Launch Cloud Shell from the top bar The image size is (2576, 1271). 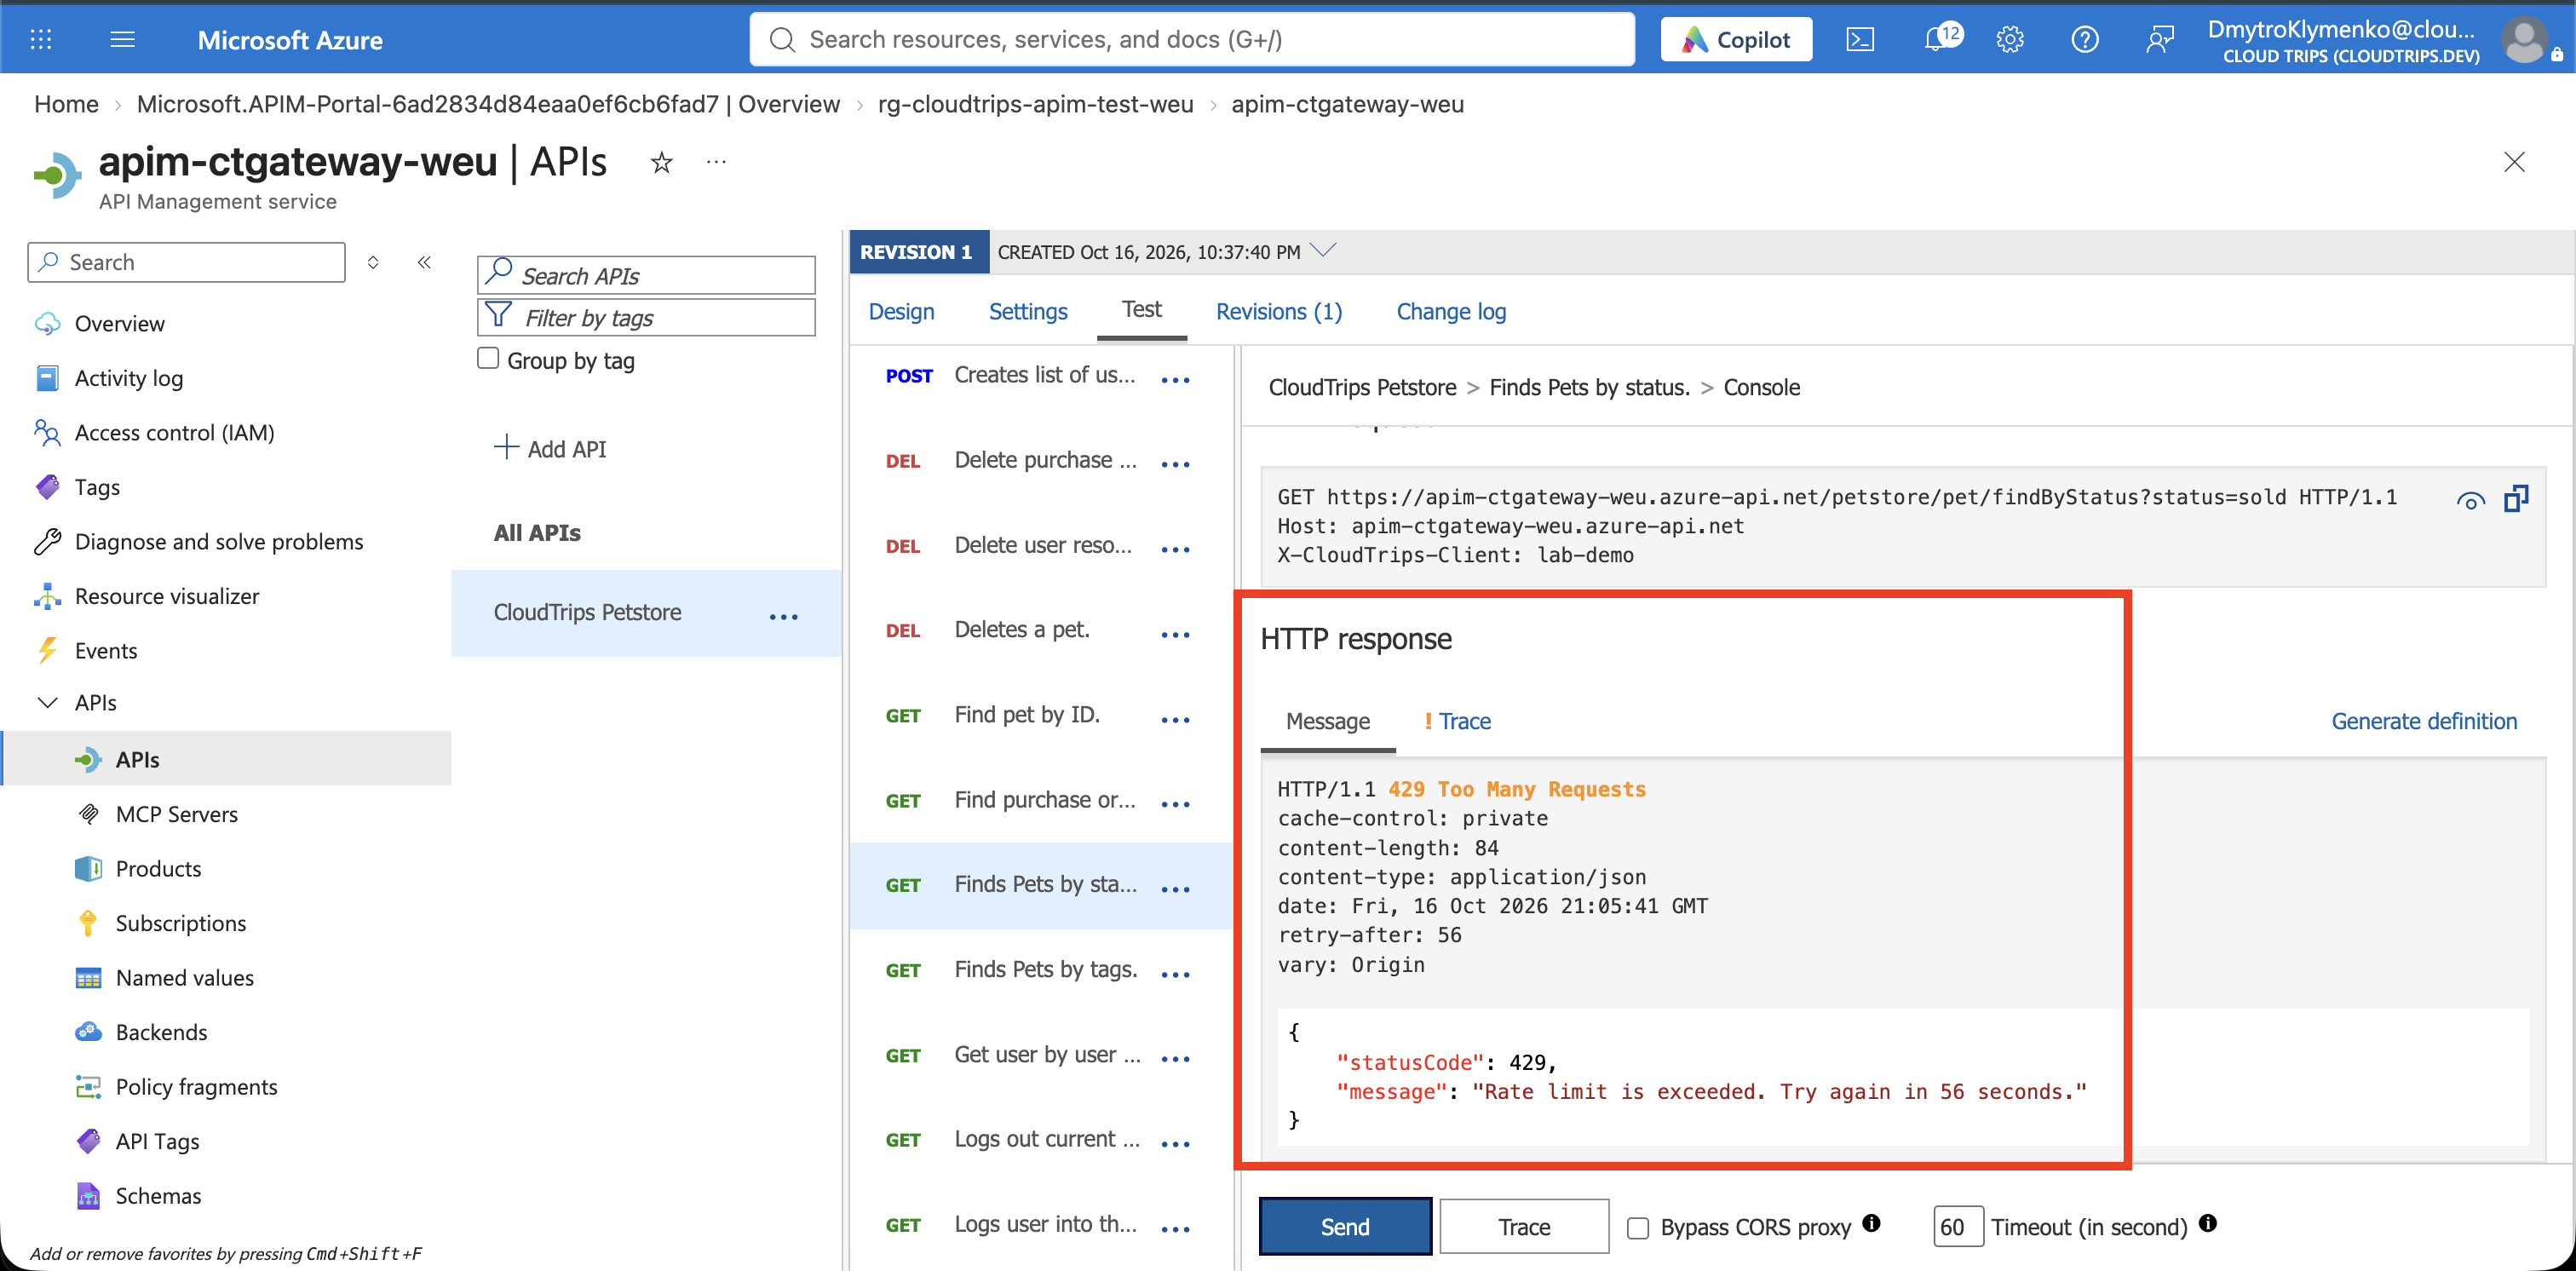(1859, 39)
